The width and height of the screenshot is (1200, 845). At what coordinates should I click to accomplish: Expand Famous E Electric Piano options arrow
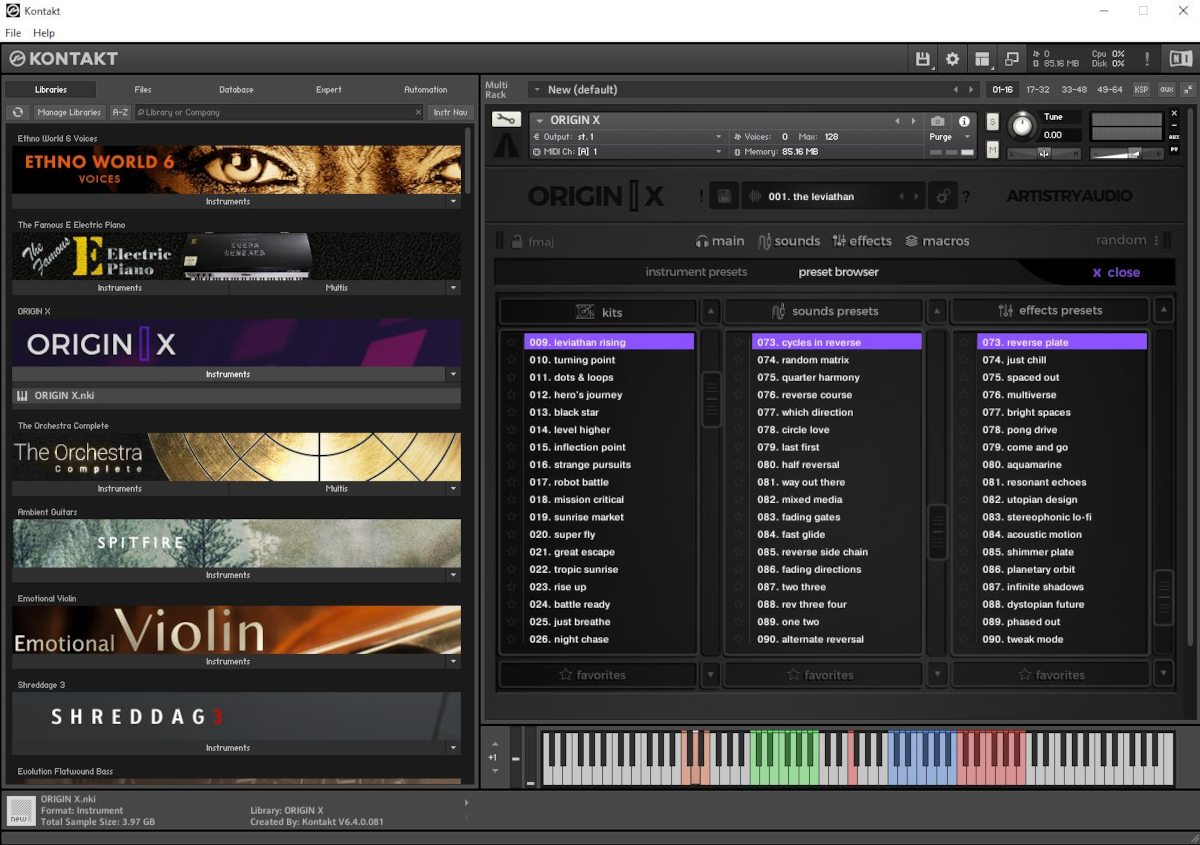[453, 288]
